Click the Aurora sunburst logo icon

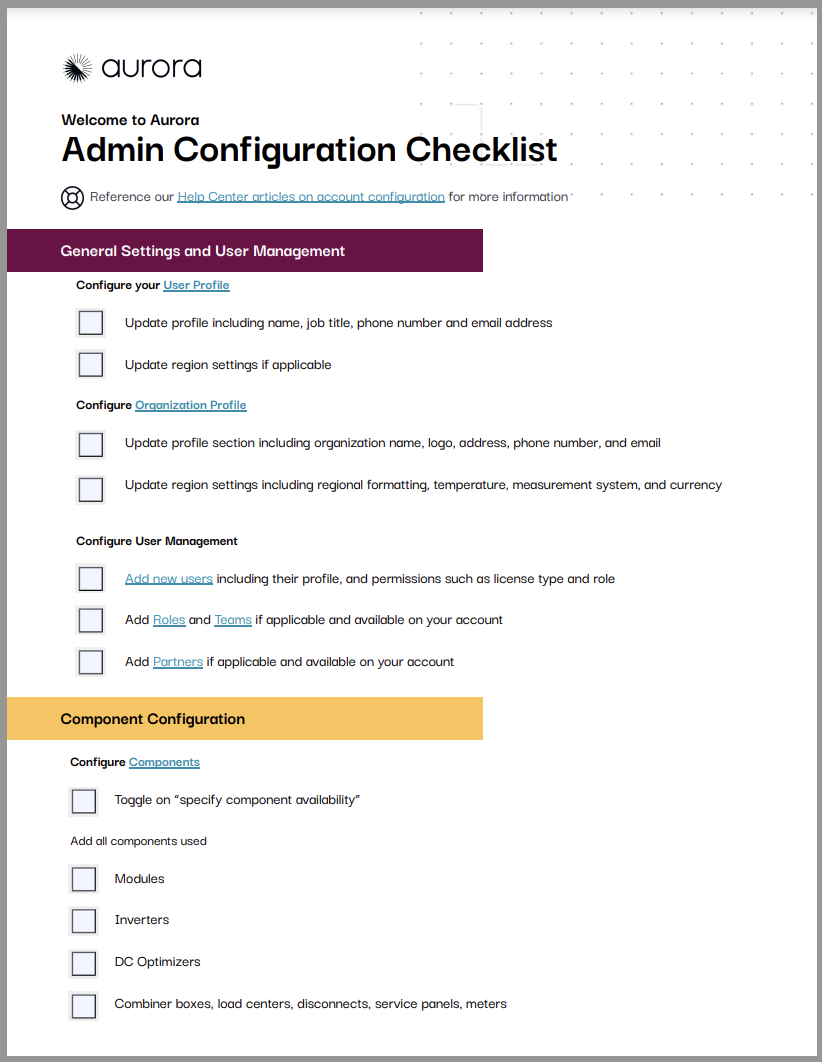pos(77,68)
